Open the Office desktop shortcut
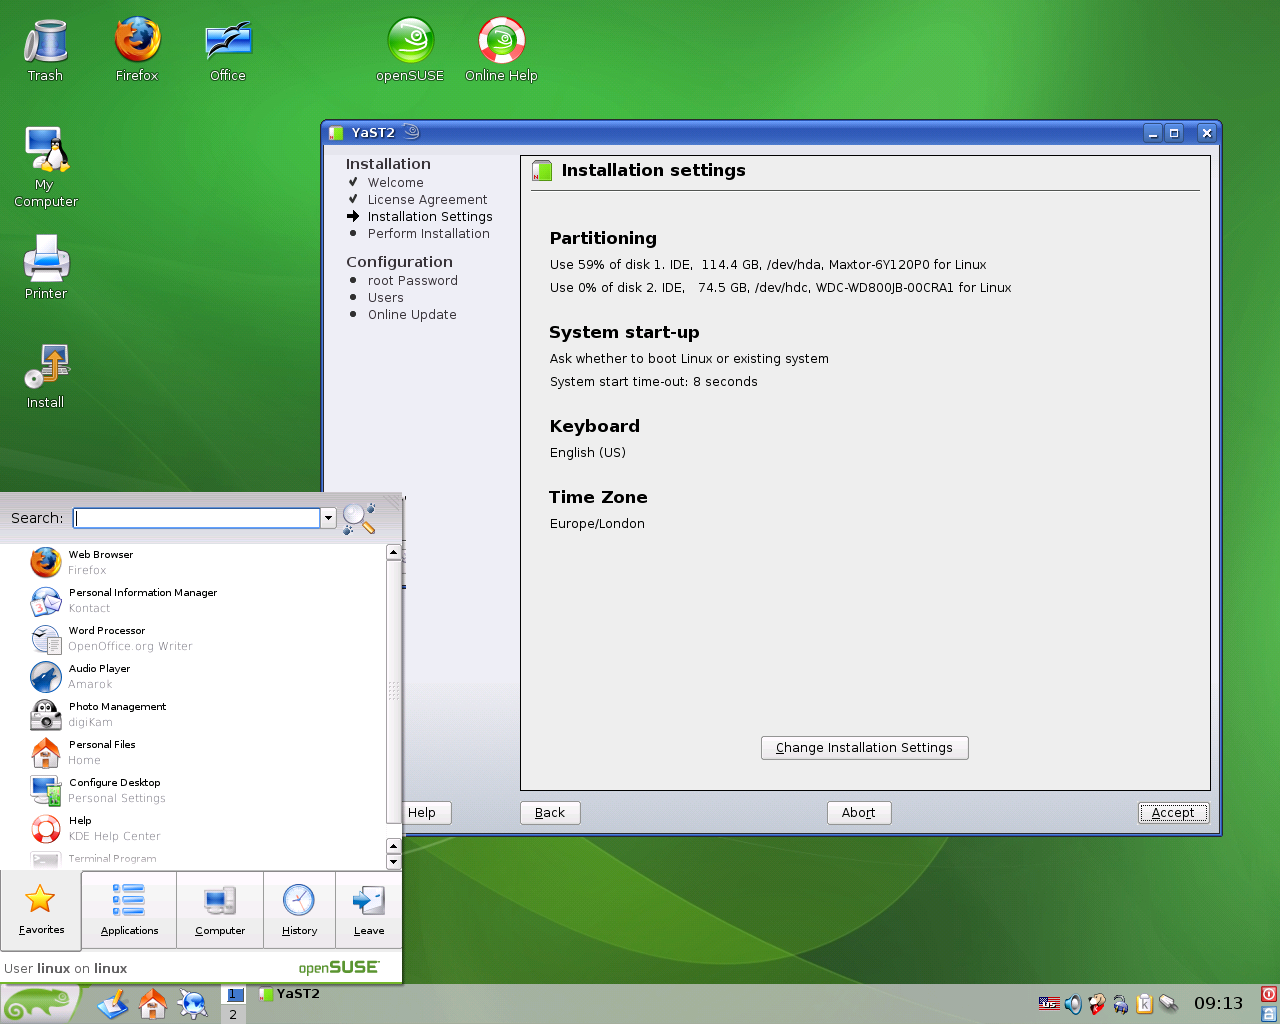Screen dimensions: 1280x1024 tap(228, 50)
